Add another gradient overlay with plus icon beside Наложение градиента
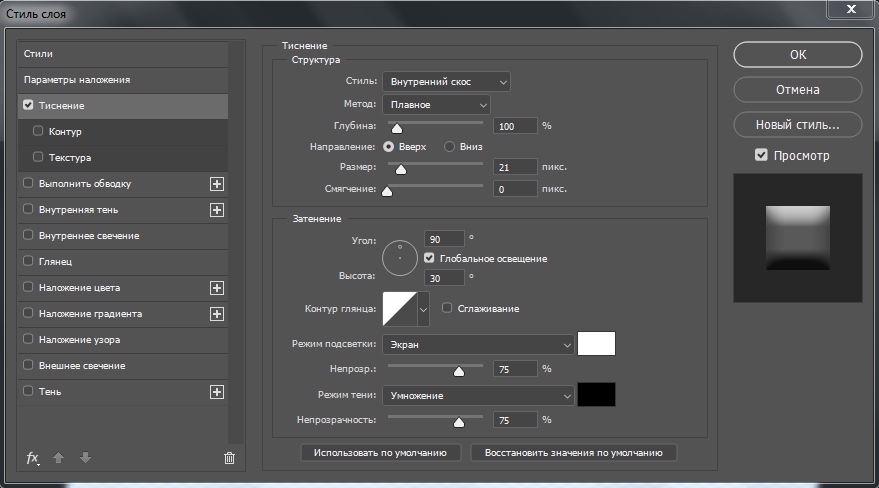Screen dimensions: 879x488 (217, 314)
